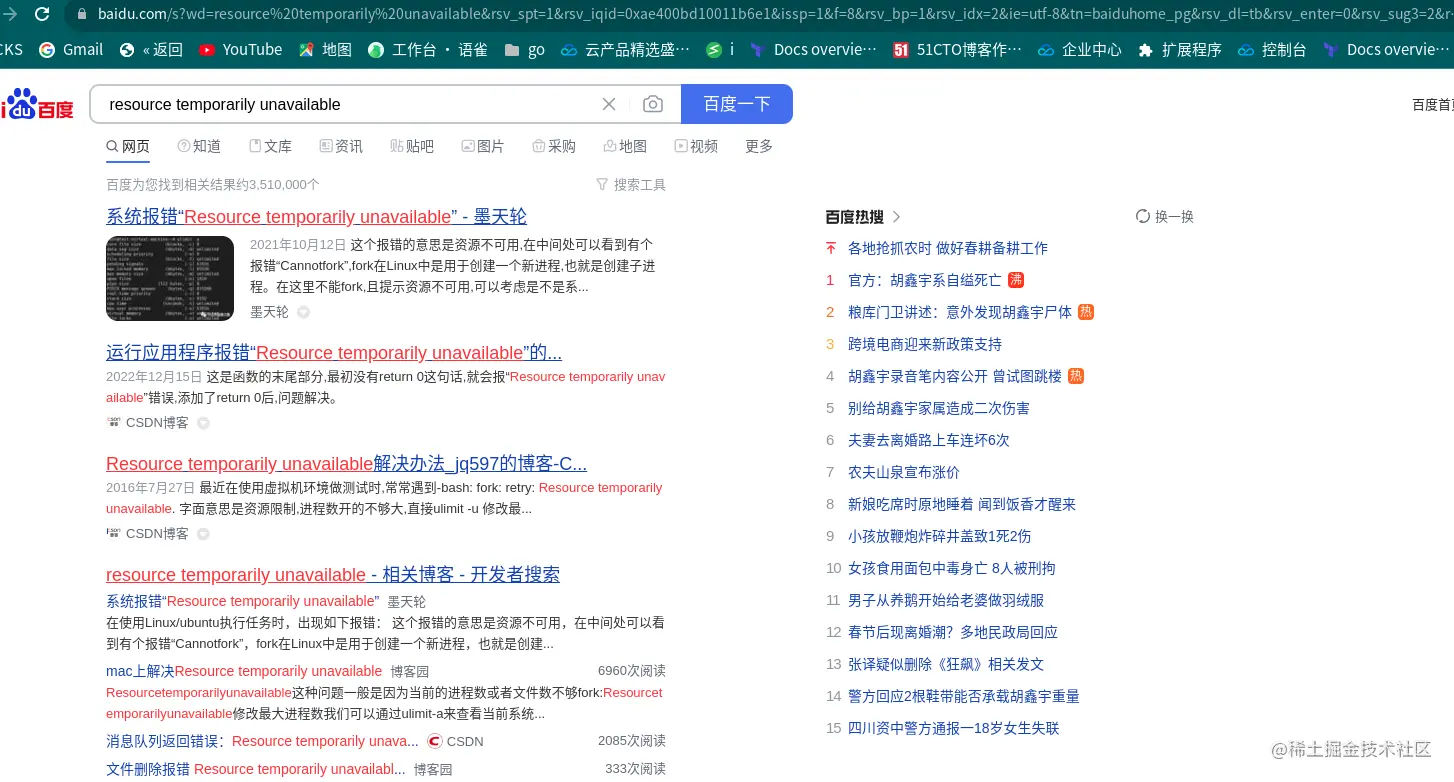Expand dropdown arrow beside 墨天轮 source

point(303,312)
